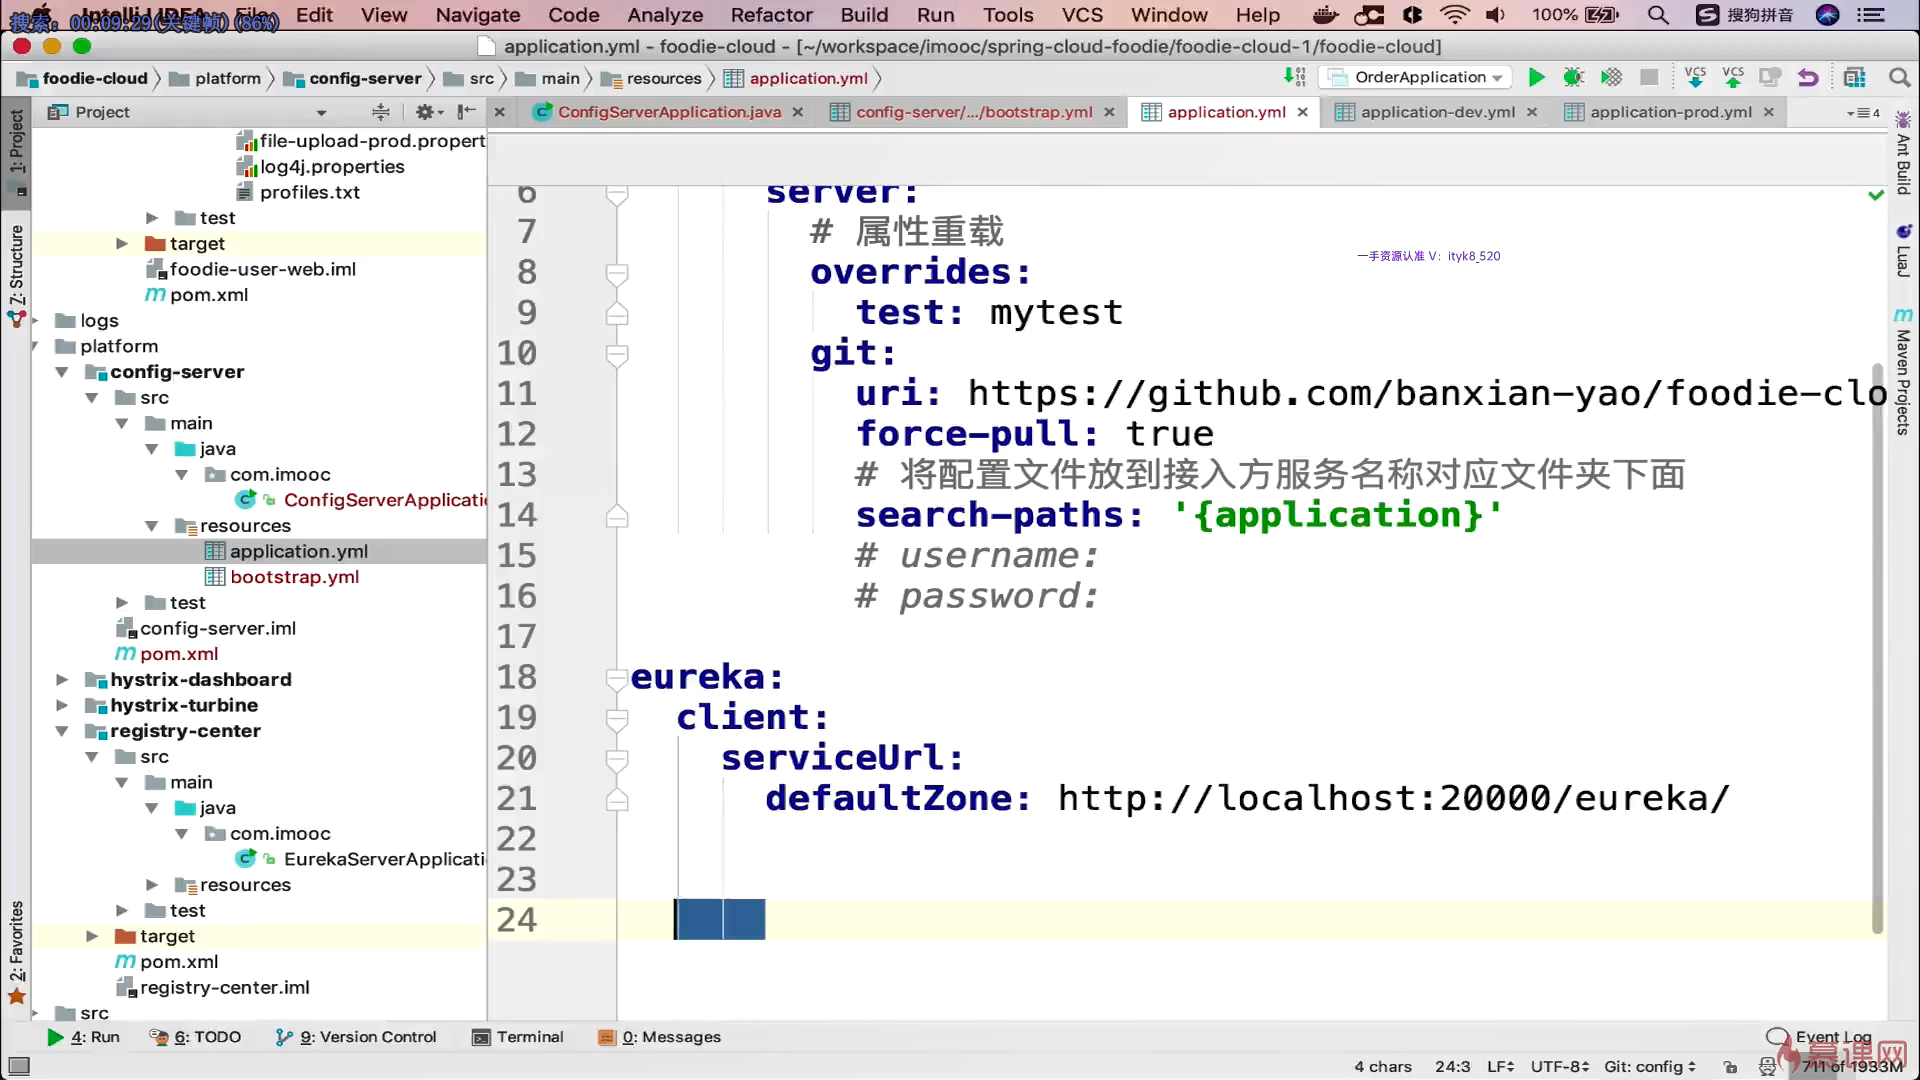Viewport: 1920px width, 1080px height.
Task: Collapse all in Project panel
Action: click(x=381, y=112)
